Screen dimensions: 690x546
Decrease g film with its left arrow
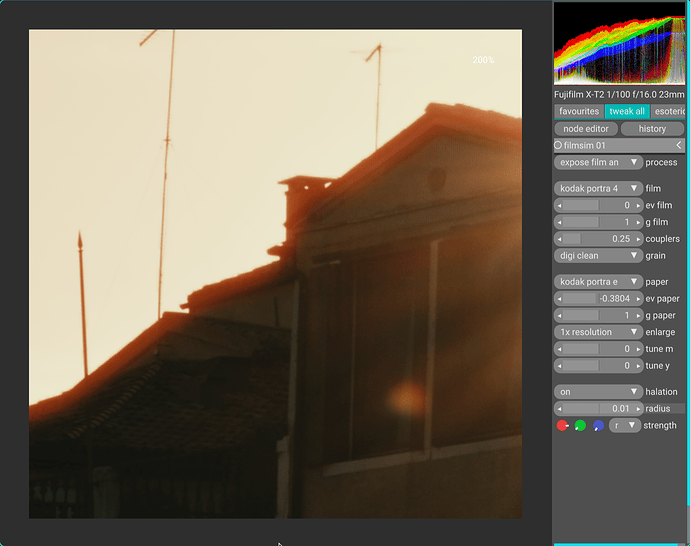559,222
